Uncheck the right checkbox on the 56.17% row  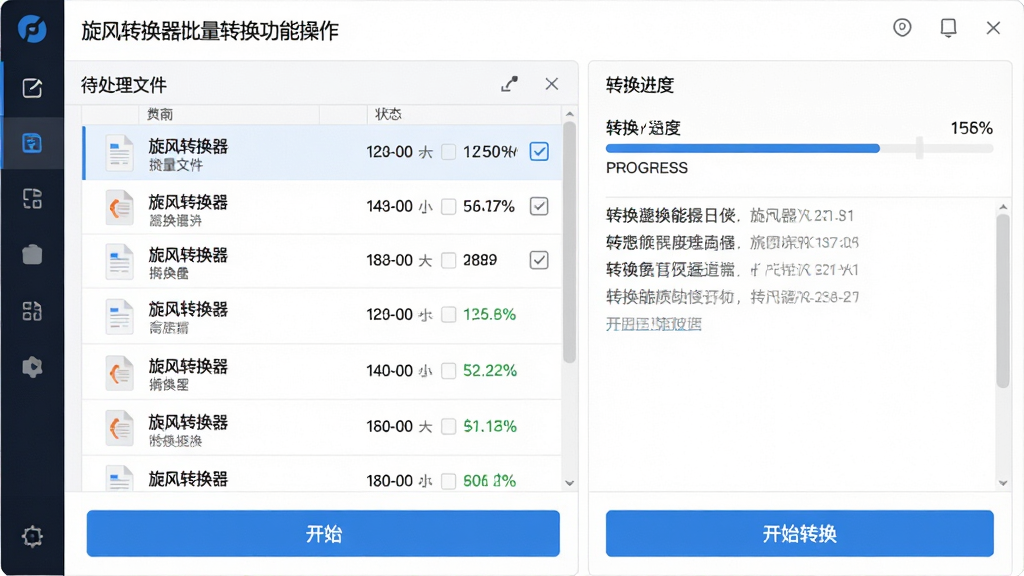539,206
